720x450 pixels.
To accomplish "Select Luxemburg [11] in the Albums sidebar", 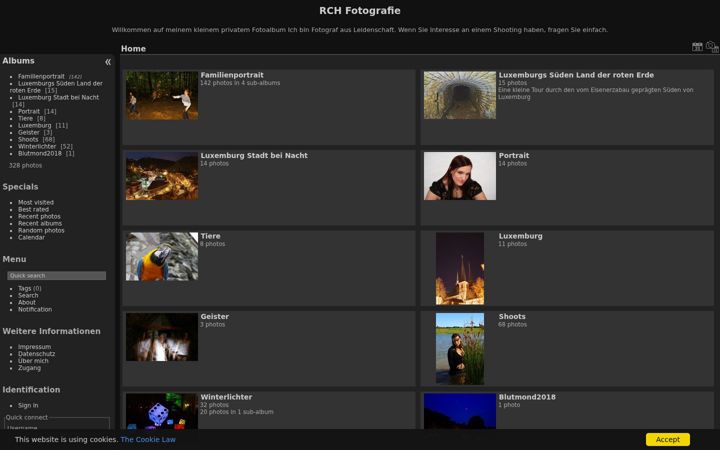I will 34,125.
